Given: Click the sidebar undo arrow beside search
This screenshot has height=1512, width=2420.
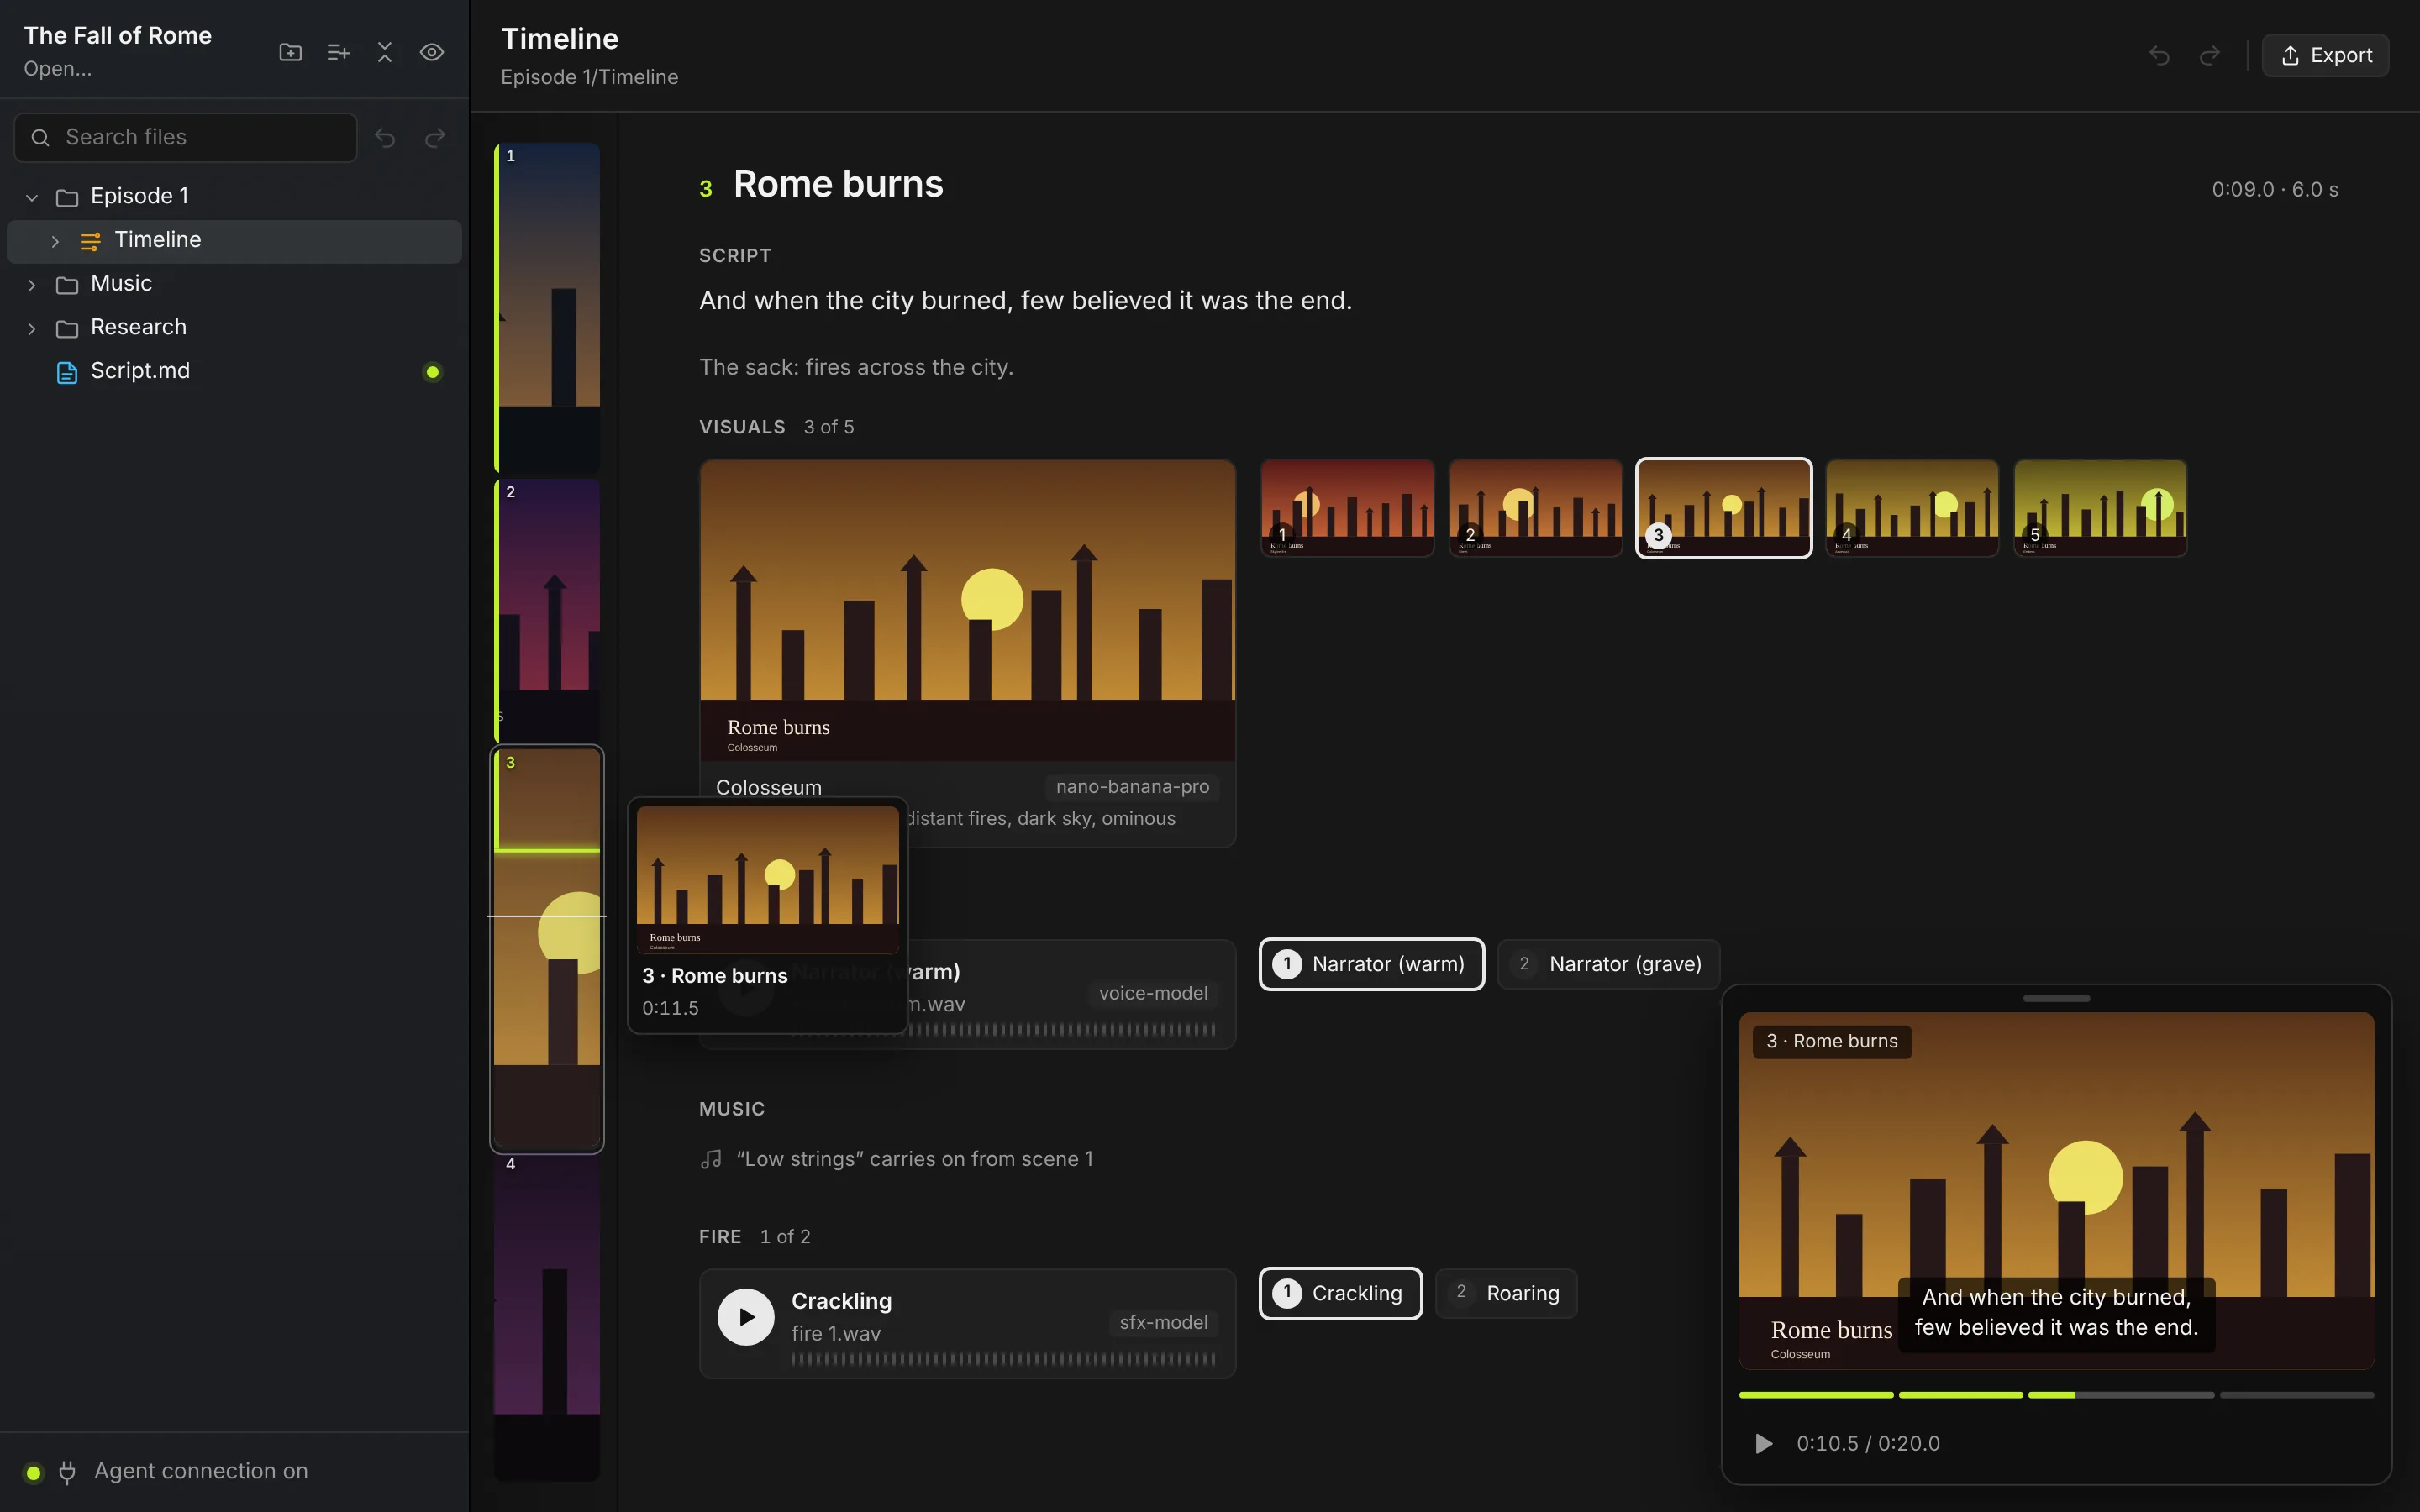Looking at the screenshot, I should [x=385, y=138].
